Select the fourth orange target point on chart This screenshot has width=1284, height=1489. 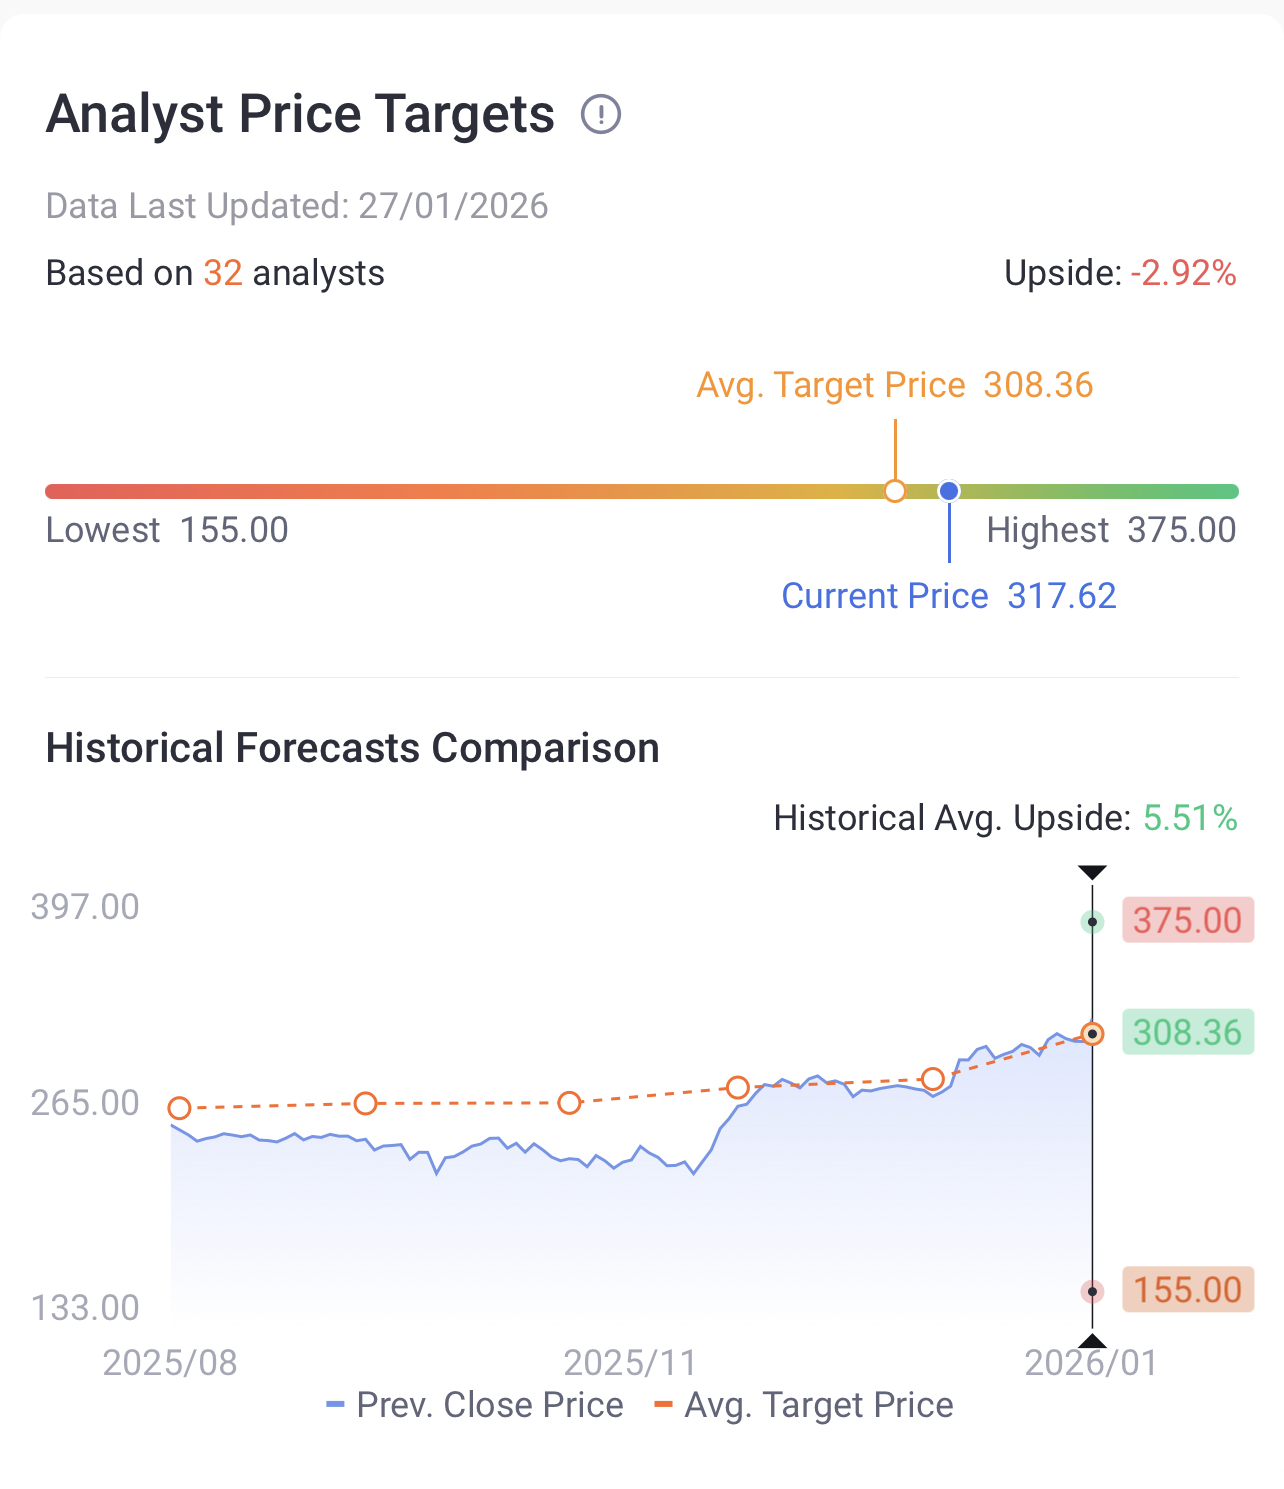[x=738, y=1087]
